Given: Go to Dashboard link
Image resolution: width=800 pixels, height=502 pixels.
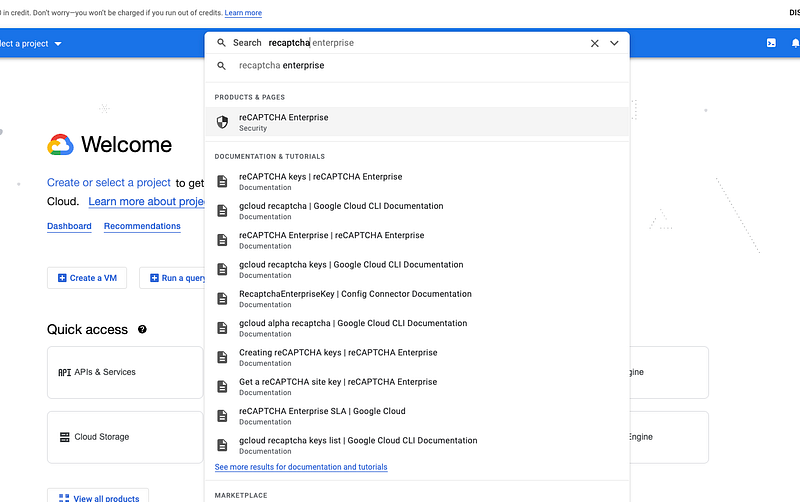Looking at the screenshot, I should pos(69,226).
